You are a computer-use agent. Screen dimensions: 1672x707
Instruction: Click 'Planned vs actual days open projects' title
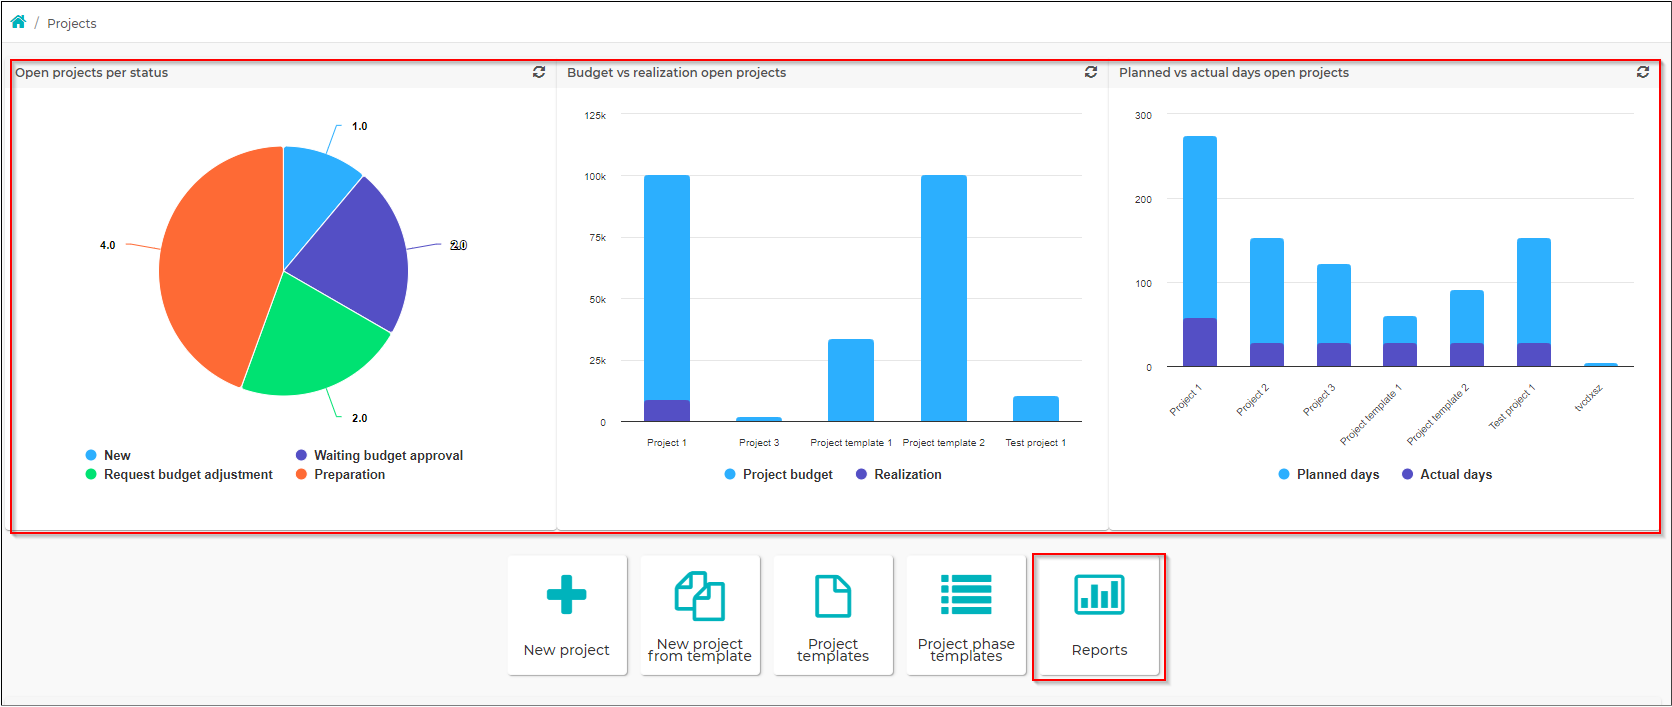(x=1234, y=72)
